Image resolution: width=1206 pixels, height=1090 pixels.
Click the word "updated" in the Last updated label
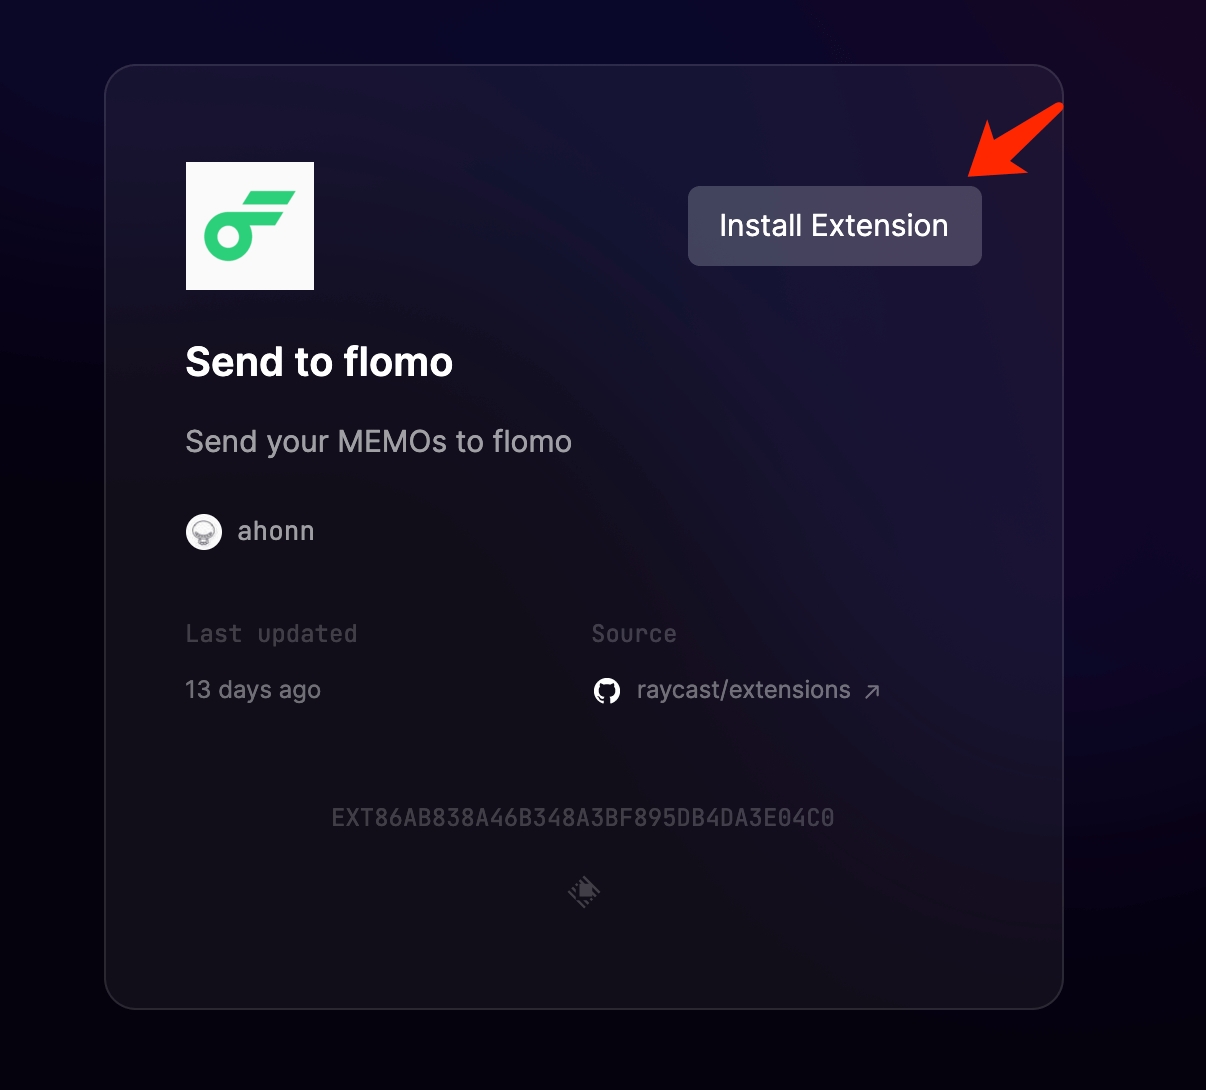pyautogui.click(x=307, y=634)
